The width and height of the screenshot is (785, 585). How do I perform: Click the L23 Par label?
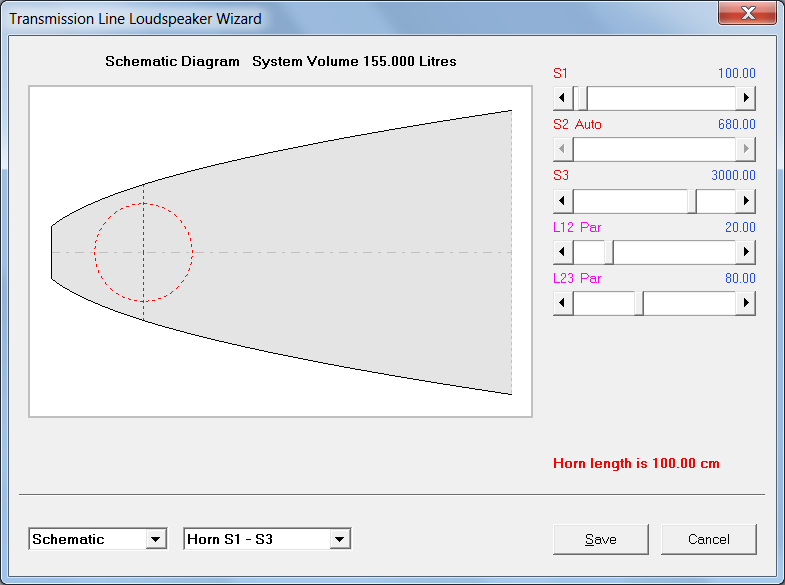577,278
